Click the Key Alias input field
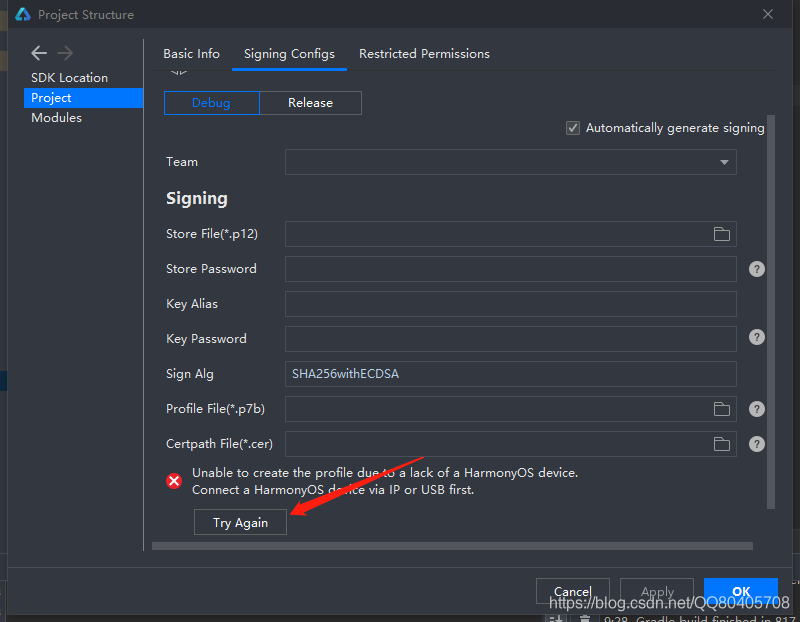This screenshot has width=800, height=622. click(x=510, y=304)
